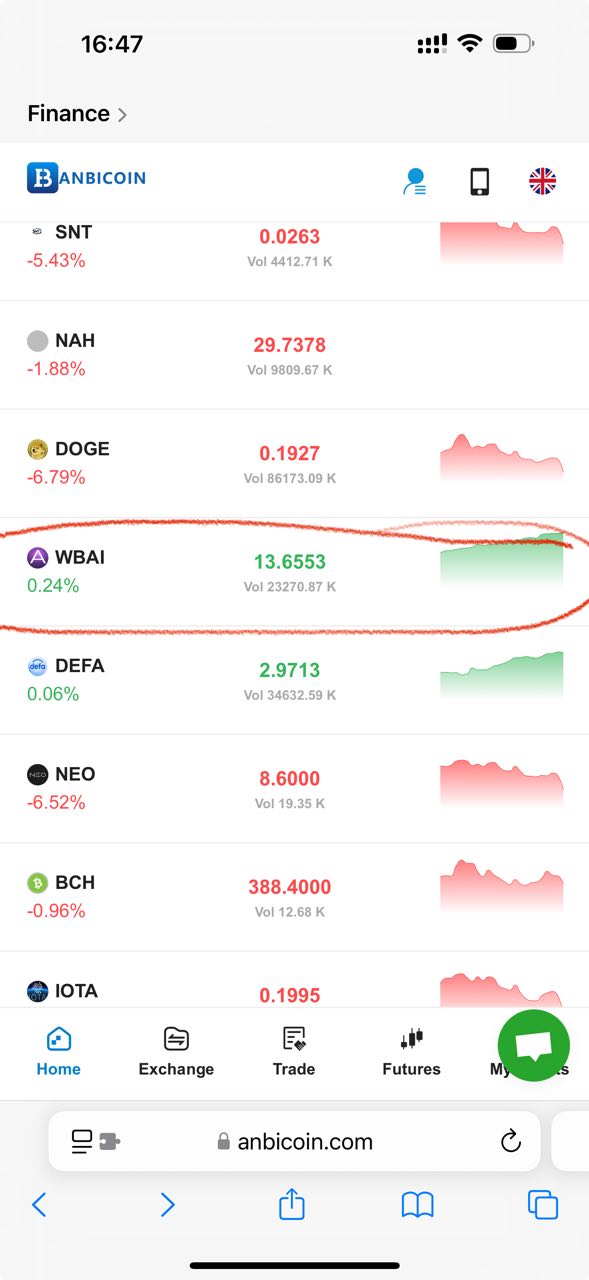Open the WBAI coin row
Viewport: 589px width, 1280px height.
pyautogui.click(x=294, y=572)
